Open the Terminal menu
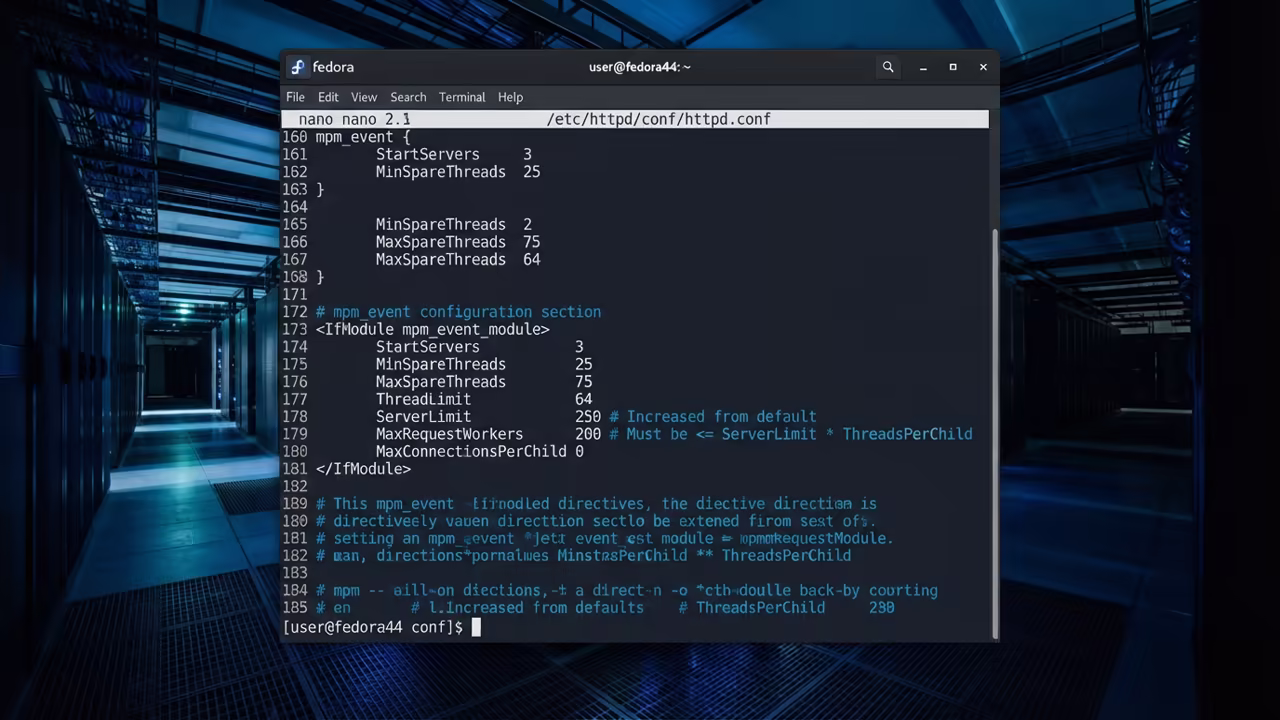 (462, 97)
